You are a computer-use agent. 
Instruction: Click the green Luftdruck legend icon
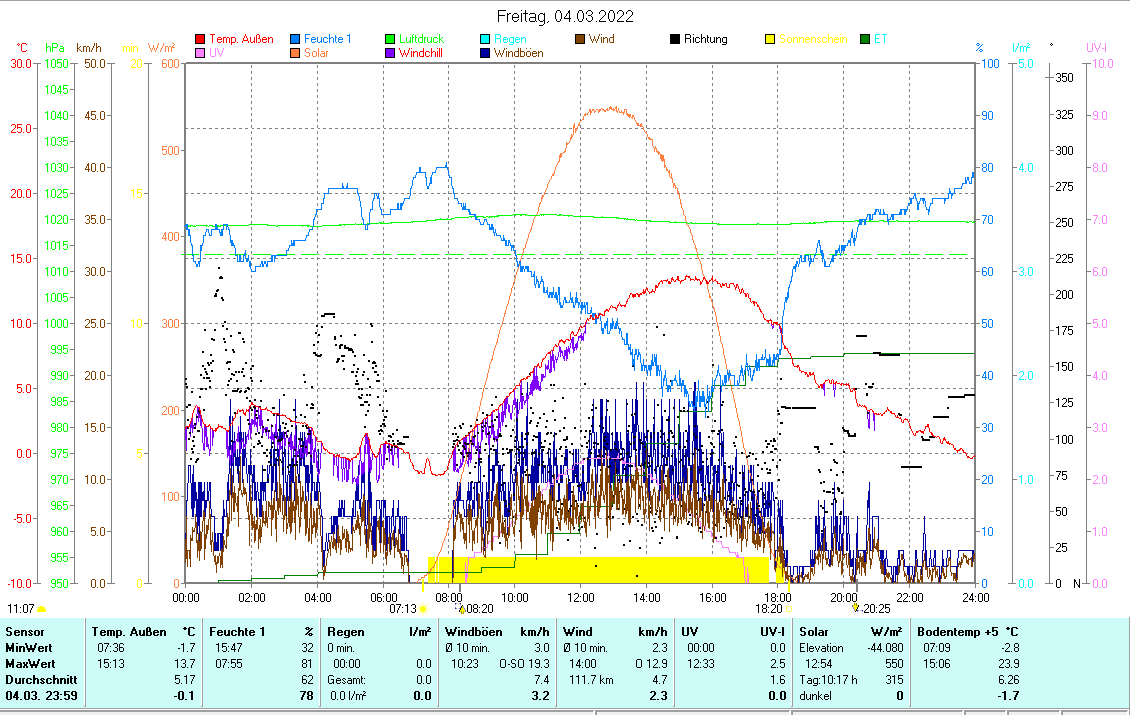[x=391, y=40]
